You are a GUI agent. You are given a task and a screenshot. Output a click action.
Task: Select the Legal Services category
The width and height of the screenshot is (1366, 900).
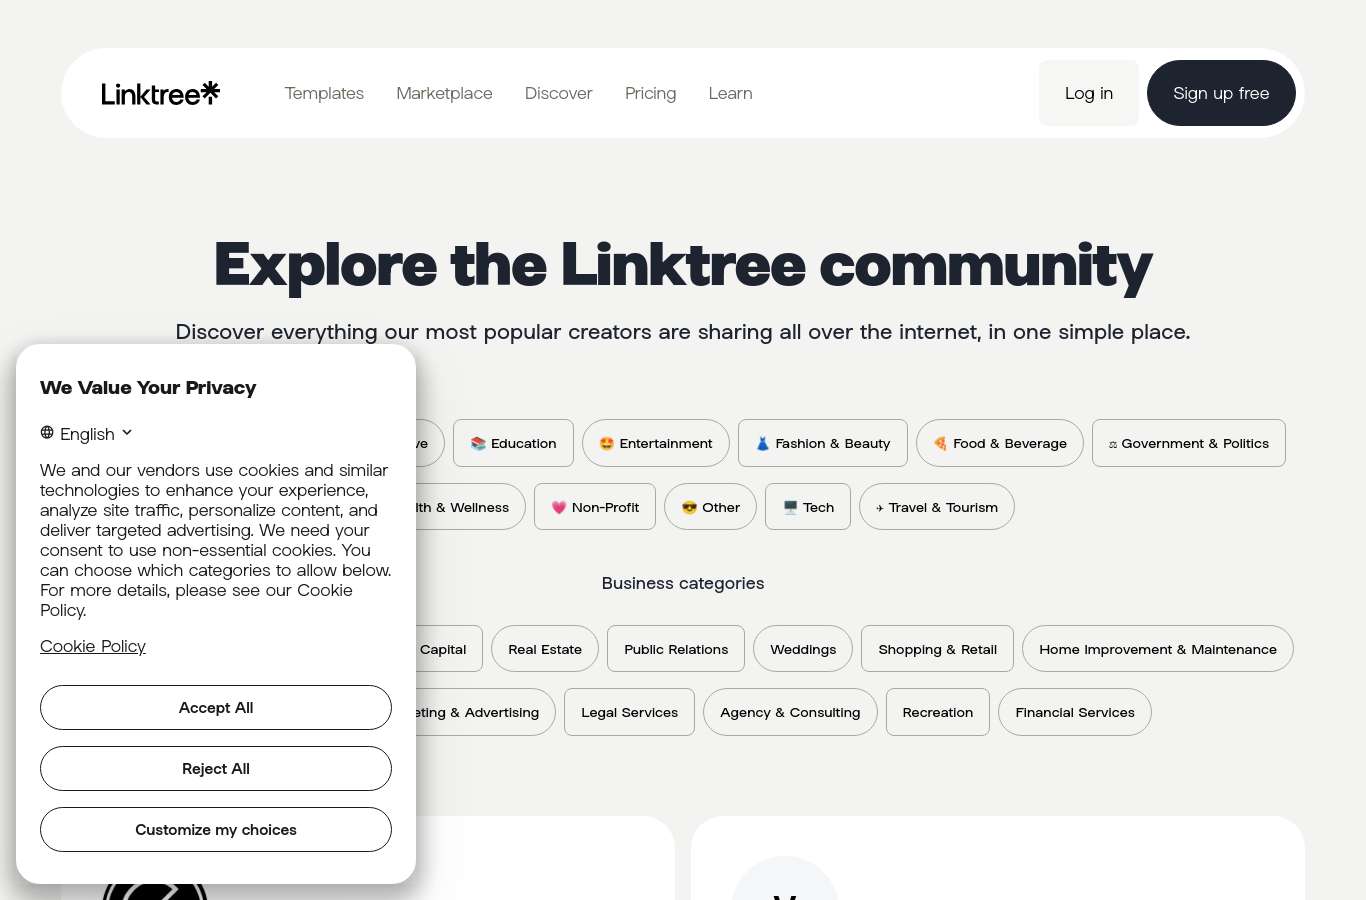point(629,712)
